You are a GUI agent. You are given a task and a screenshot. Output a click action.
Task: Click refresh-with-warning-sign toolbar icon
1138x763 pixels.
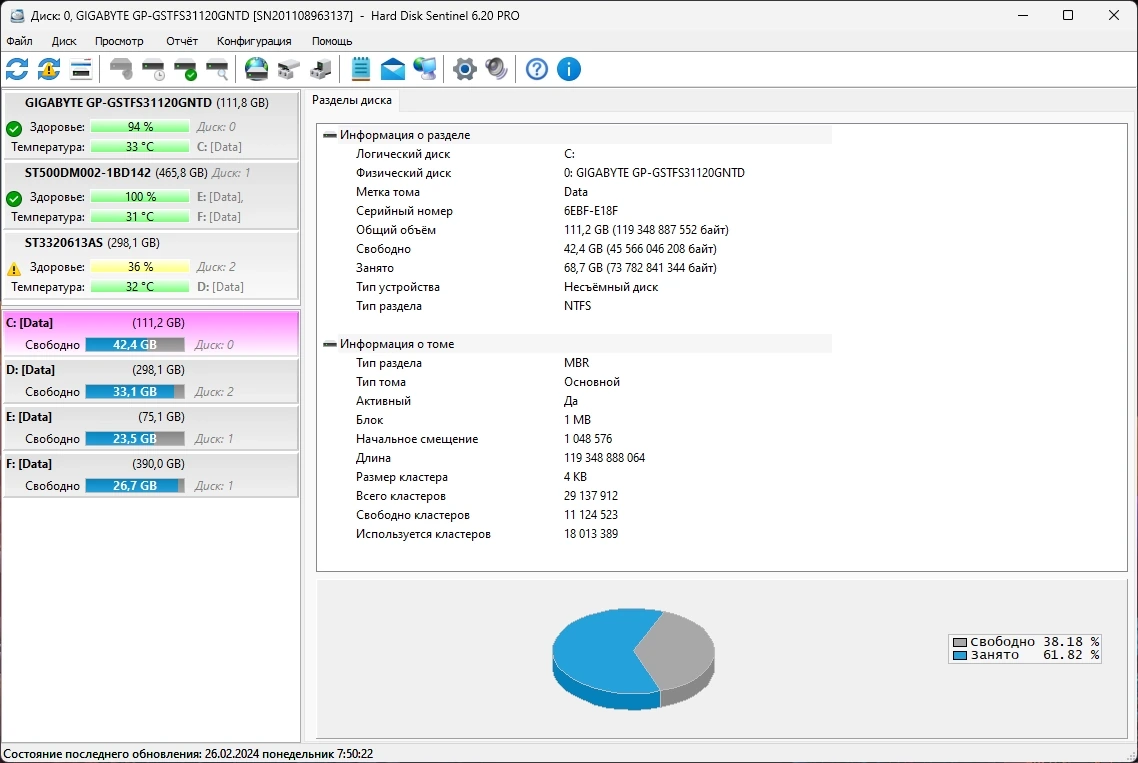click(49, 69)
